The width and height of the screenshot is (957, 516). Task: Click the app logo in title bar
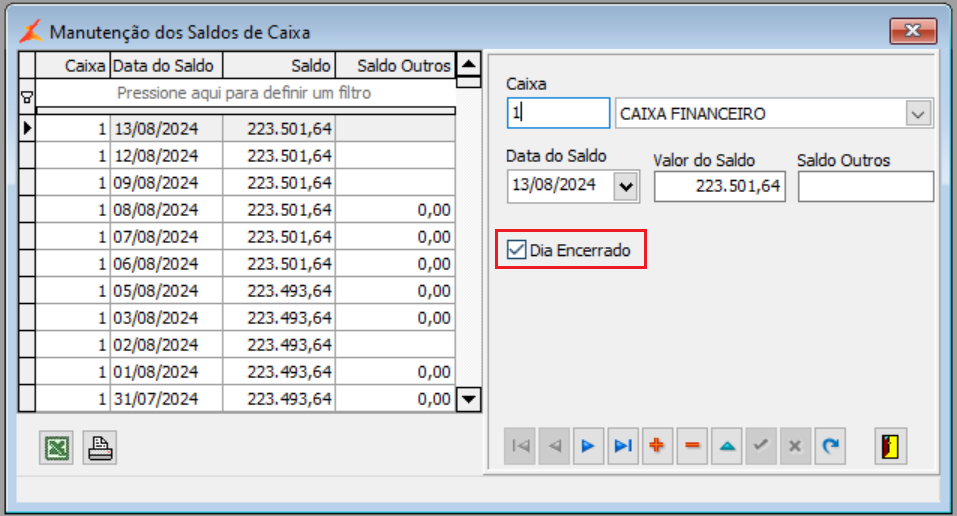click(x=31, y=31)
